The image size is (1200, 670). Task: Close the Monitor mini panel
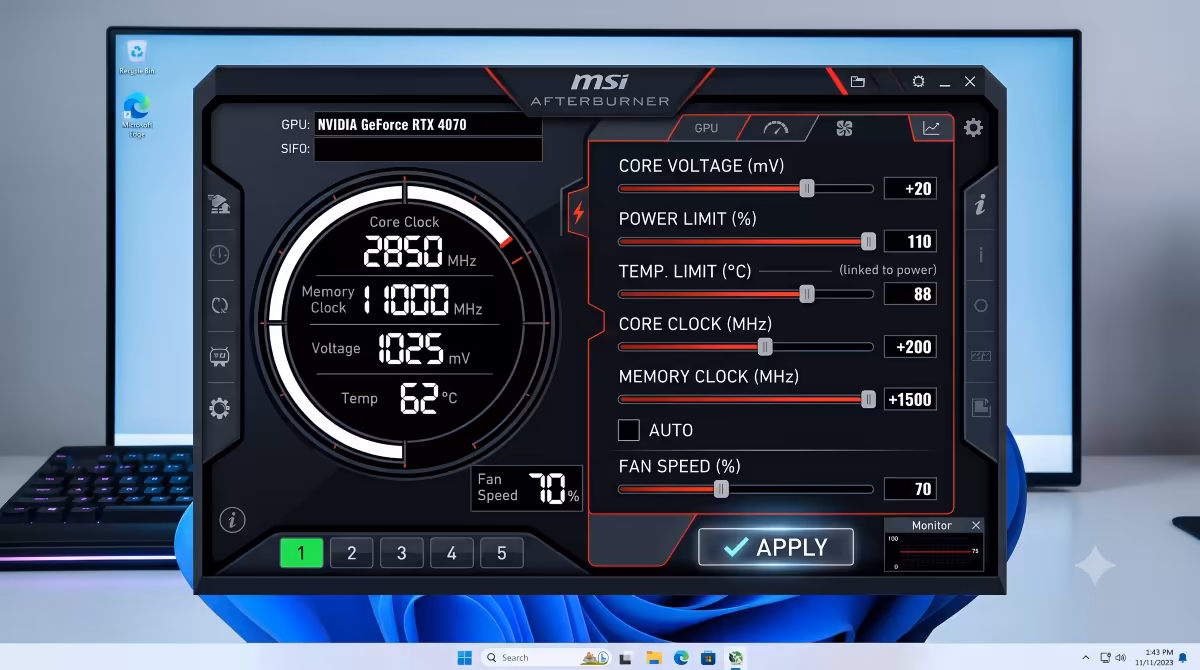click(x=976, y=525)
